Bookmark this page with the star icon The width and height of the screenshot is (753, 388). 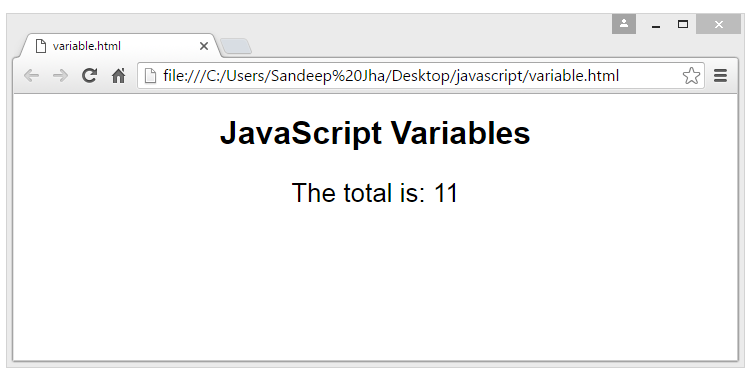(x=691, y=75)
